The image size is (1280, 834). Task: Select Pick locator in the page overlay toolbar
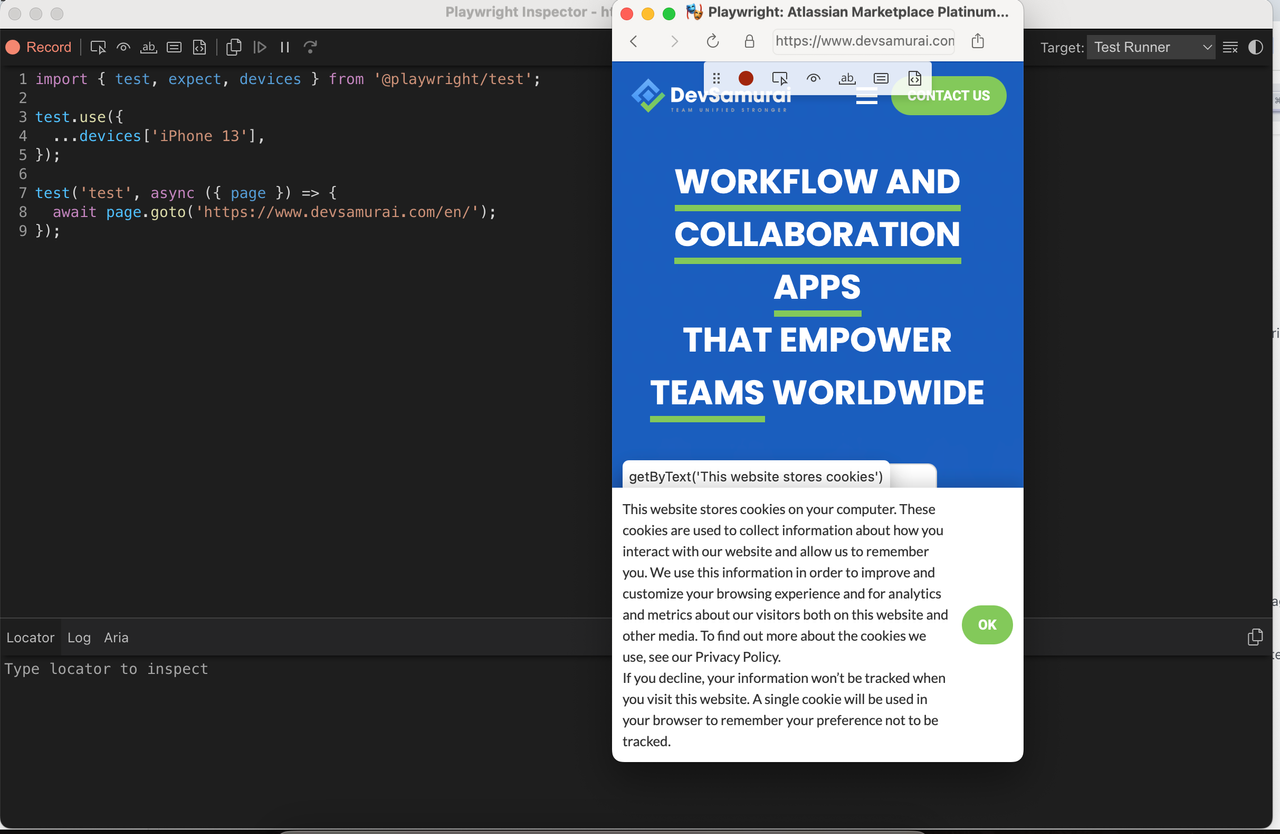coord(780,78)
